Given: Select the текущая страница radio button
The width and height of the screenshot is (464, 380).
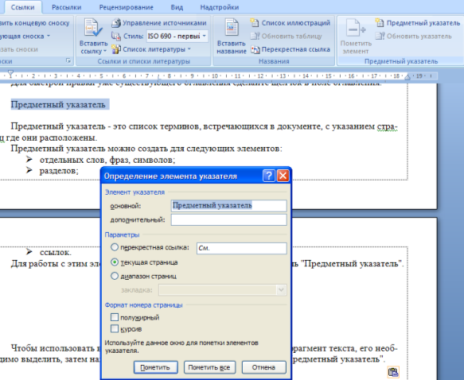Looking at the screenshot, I should click(114, 262).
